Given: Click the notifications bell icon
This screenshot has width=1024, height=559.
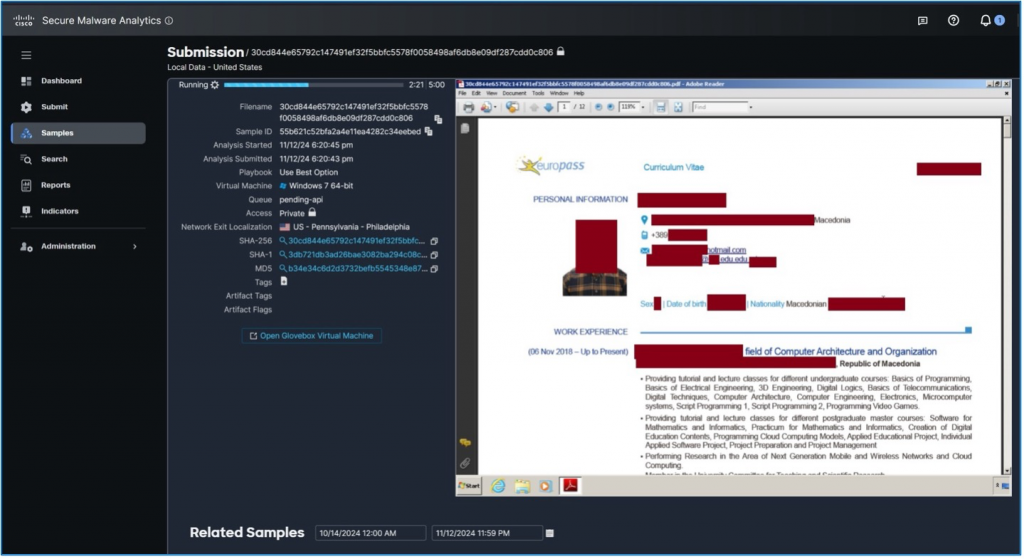Looking at the screenshot, I should (x=984, y=20).
